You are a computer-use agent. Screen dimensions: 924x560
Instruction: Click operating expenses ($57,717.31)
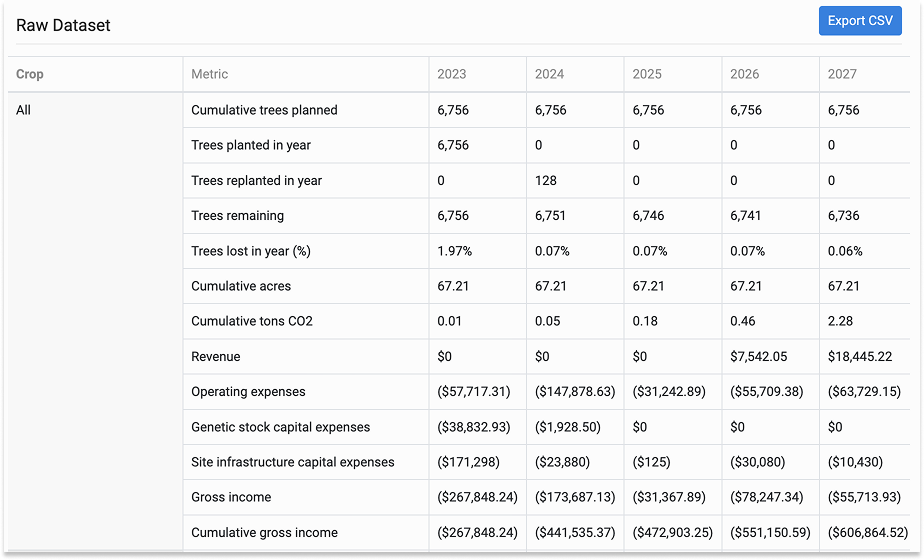pos(473,392)
